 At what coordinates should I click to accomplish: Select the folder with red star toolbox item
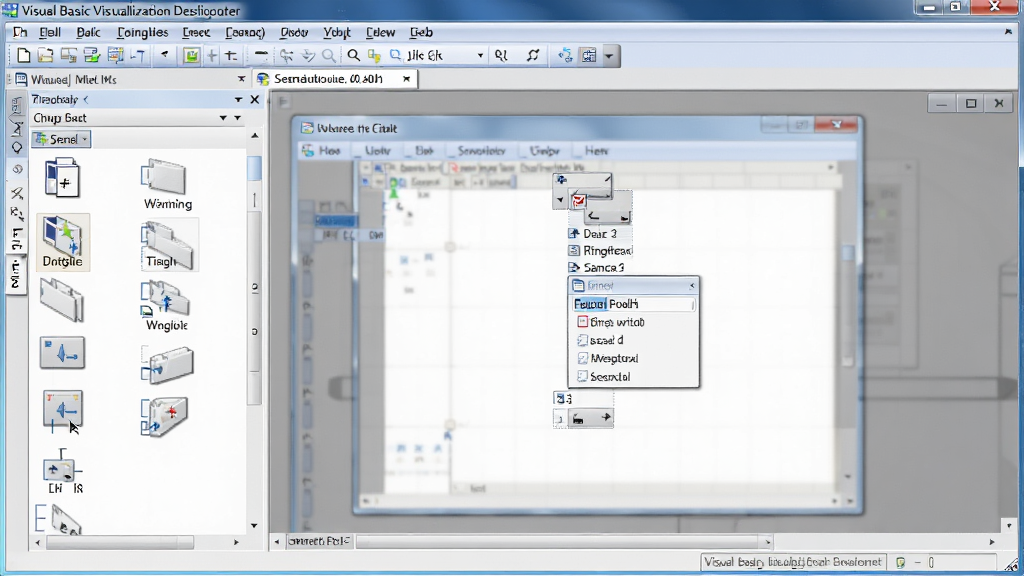[166, 416]
